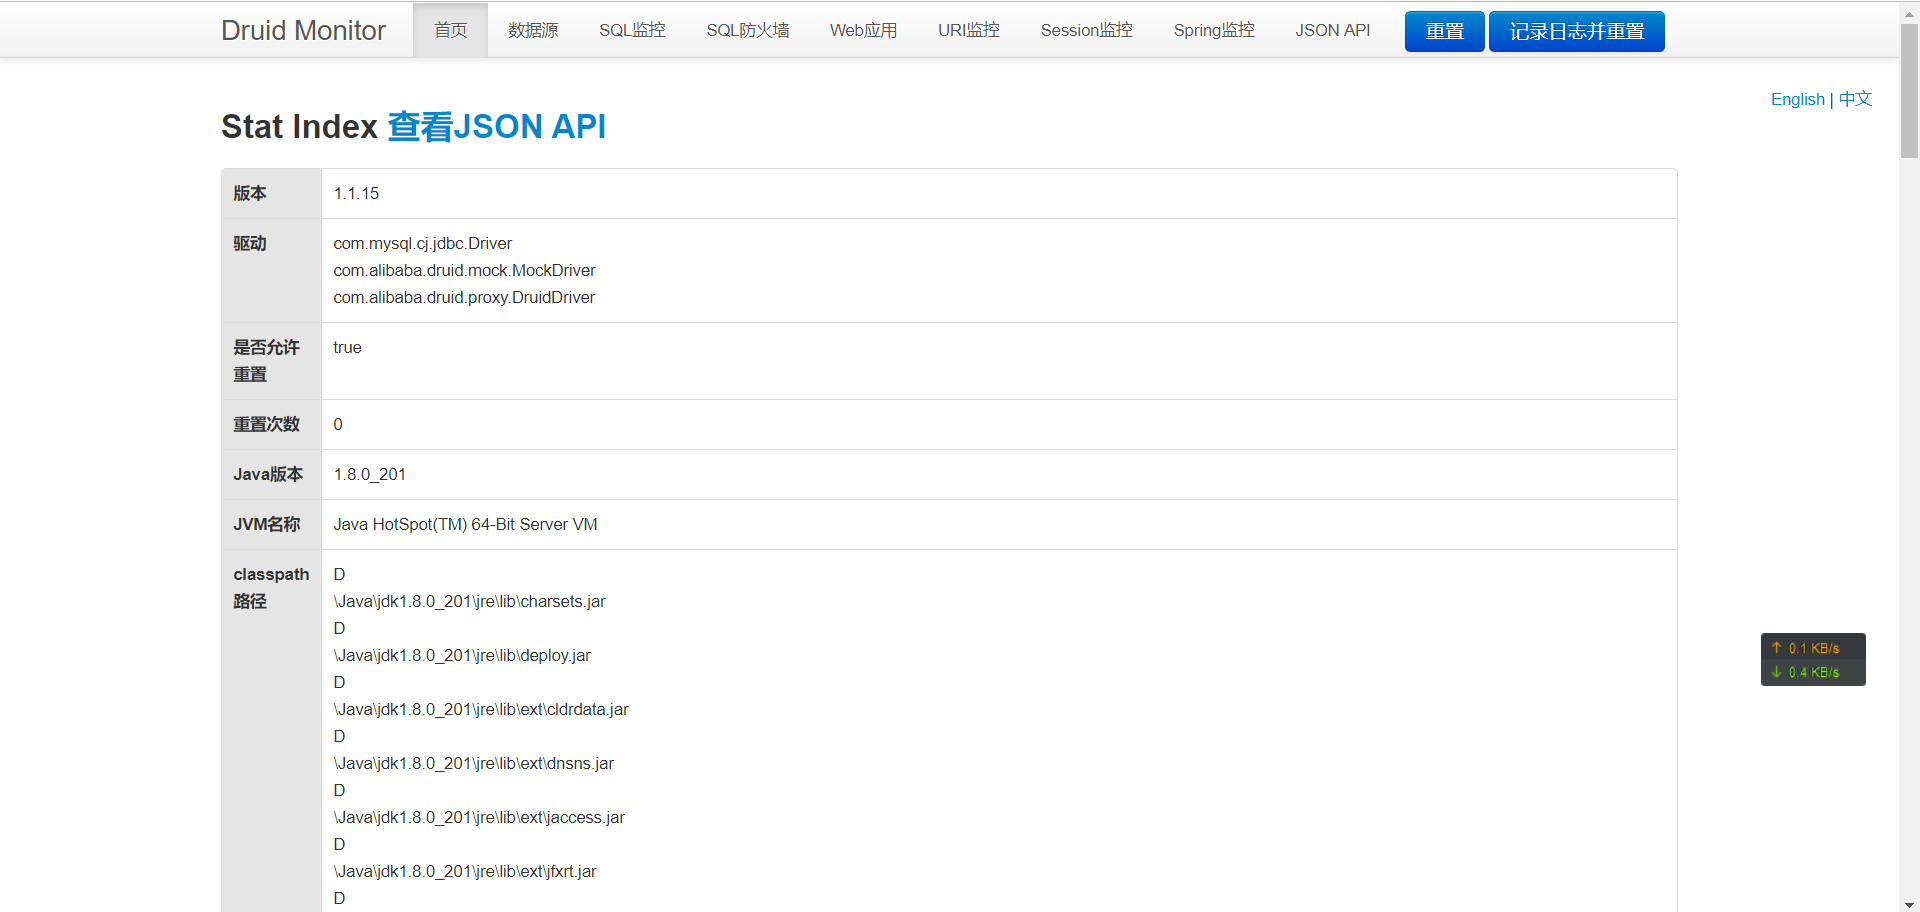
Task: Open the 查看JSON API heading link
Action: point(496,127)
